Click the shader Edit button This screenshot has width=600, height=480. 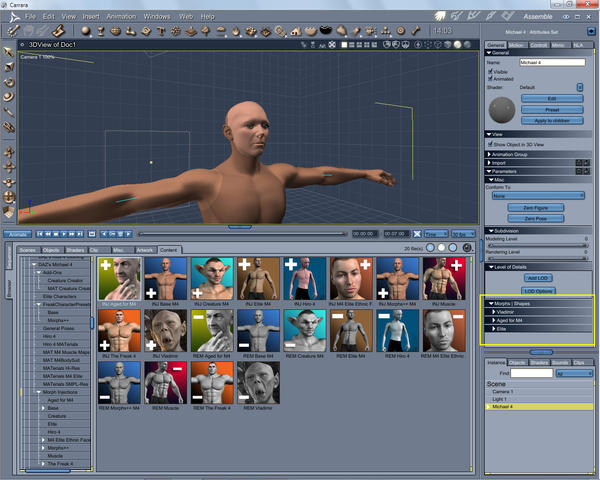(x=552, y=99)
